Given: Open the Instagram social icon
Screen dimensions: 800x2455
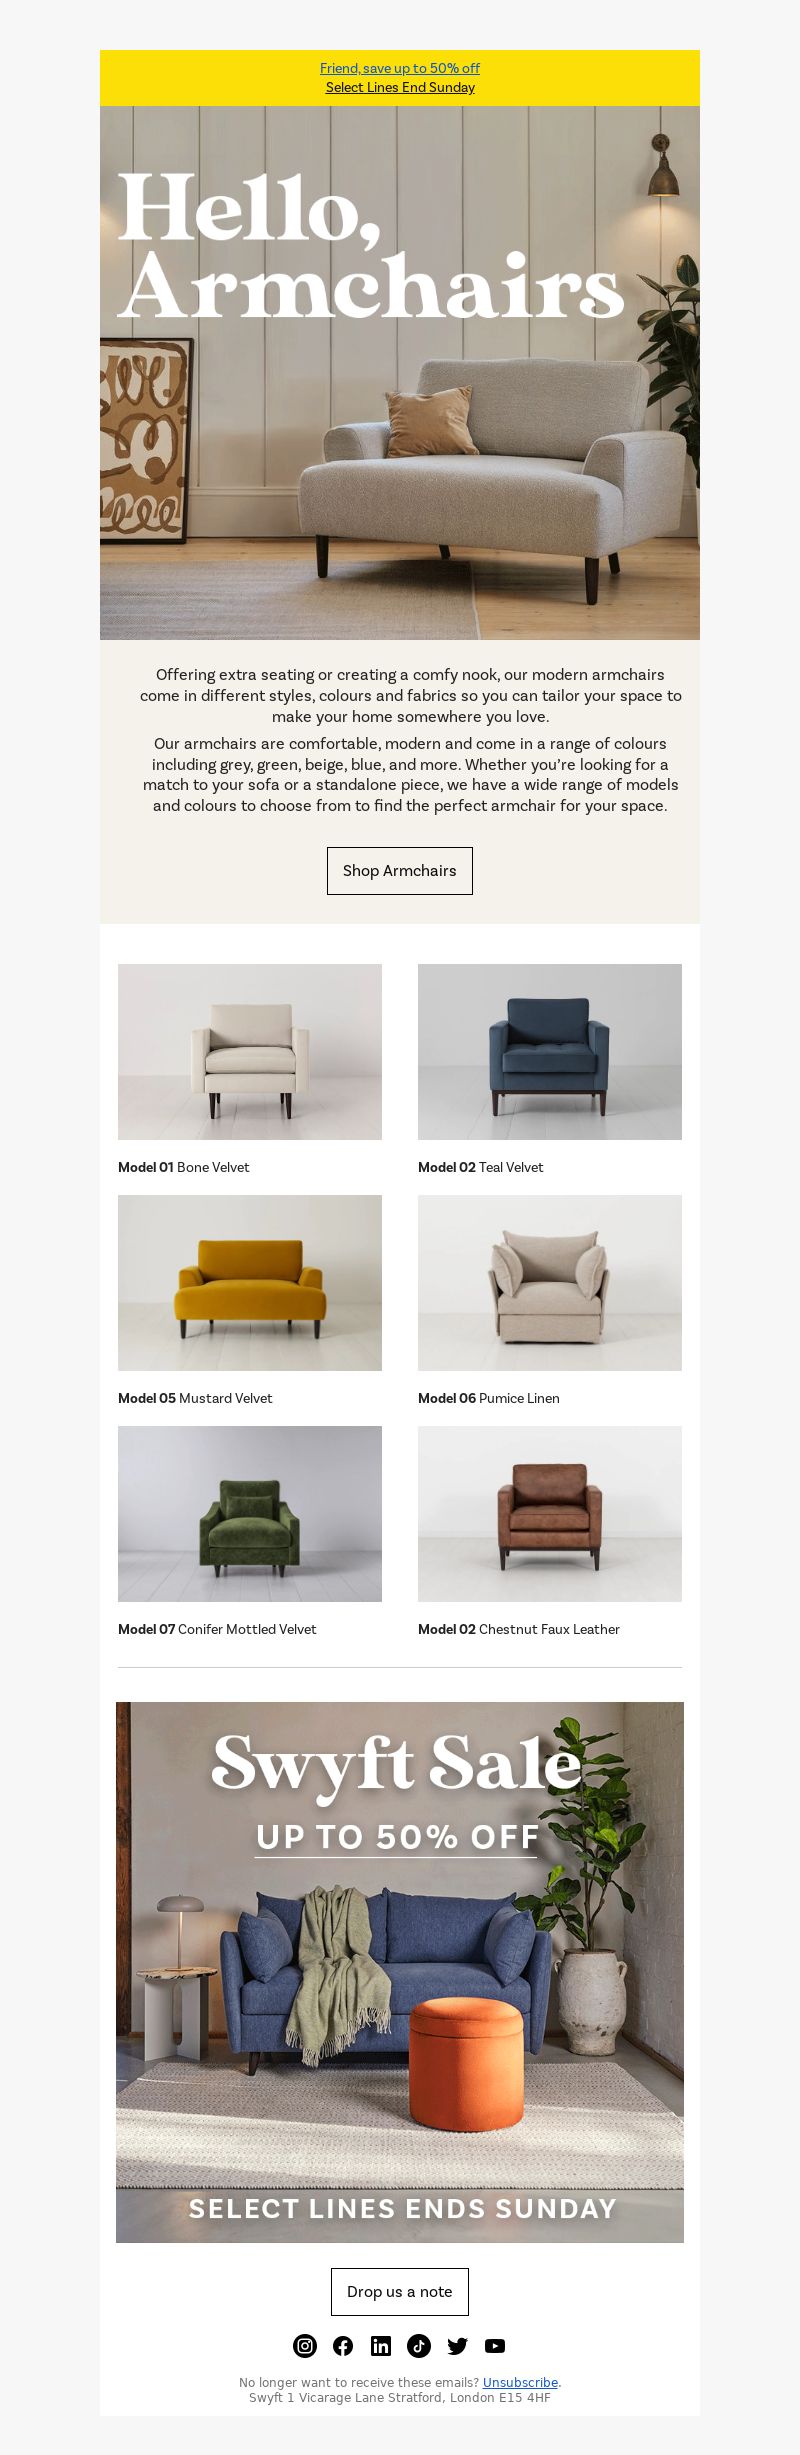Looking at the screenshot, I should pos(305,2345).
